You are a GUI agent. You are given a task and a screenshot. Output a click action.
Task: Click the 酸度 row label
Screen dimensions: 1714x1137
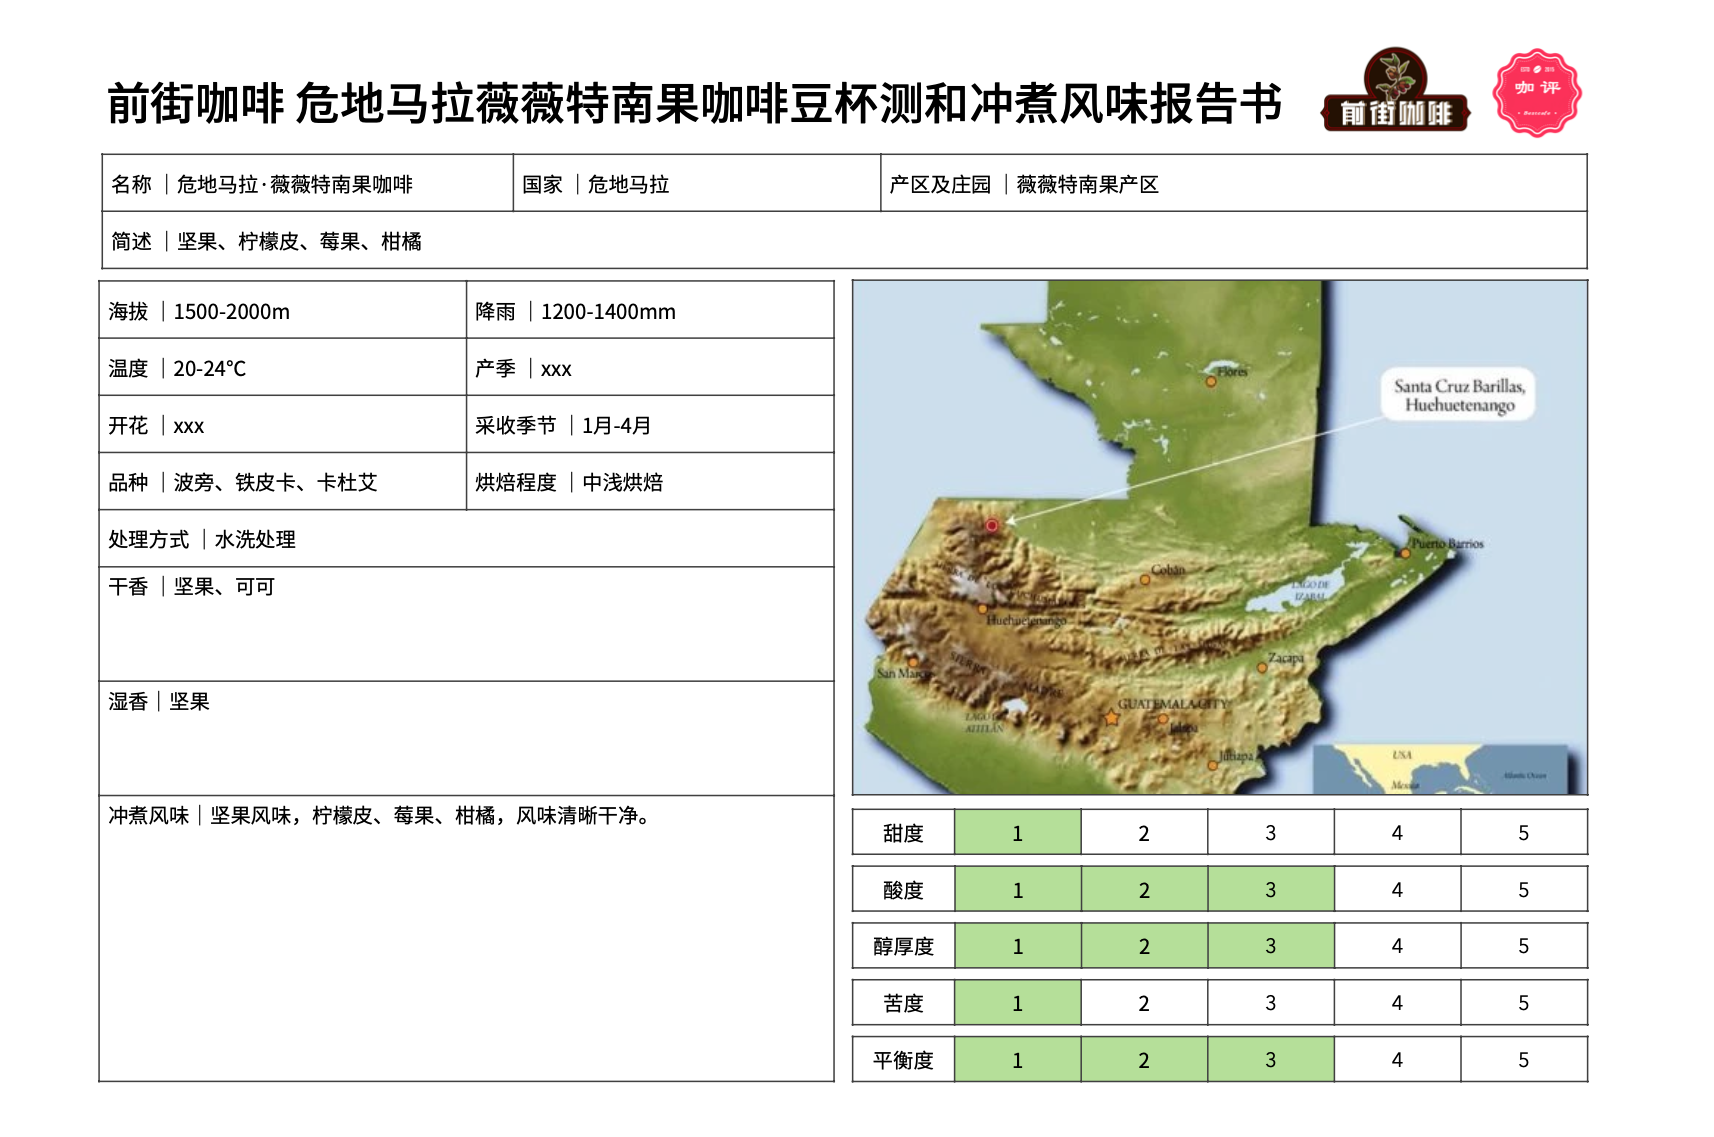(903, 889)
